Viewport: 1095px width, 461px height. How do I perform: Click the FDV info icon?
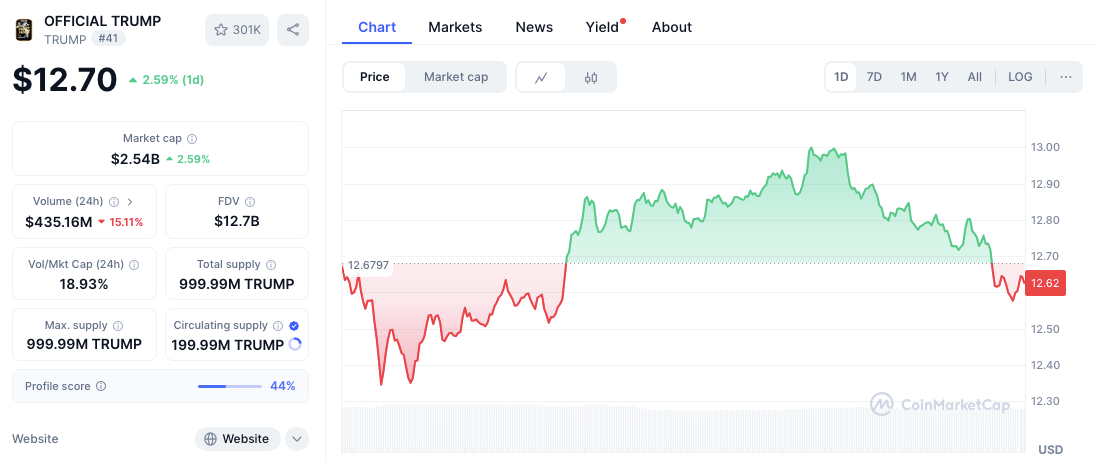[250, 202]
